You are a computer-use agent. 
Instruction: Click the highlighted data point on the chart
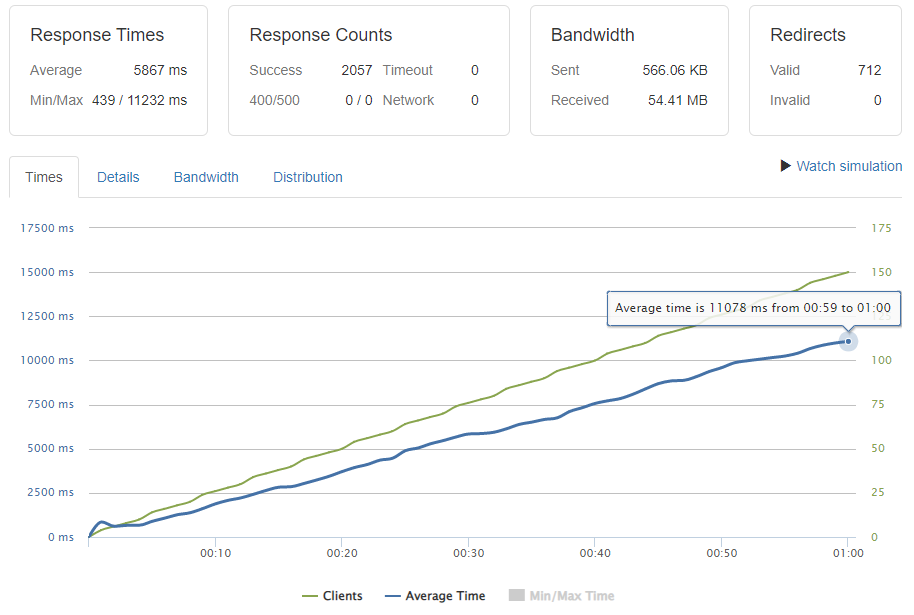point(847,341)
